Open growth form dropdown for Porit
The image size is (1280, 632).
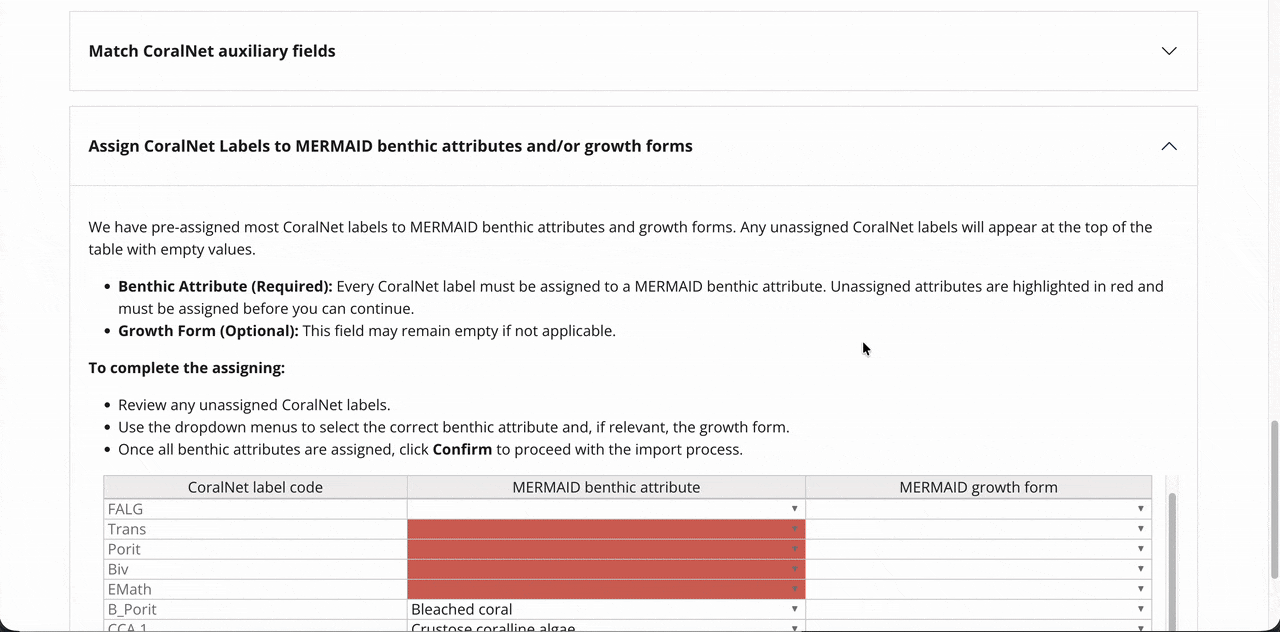[1140, 549]
